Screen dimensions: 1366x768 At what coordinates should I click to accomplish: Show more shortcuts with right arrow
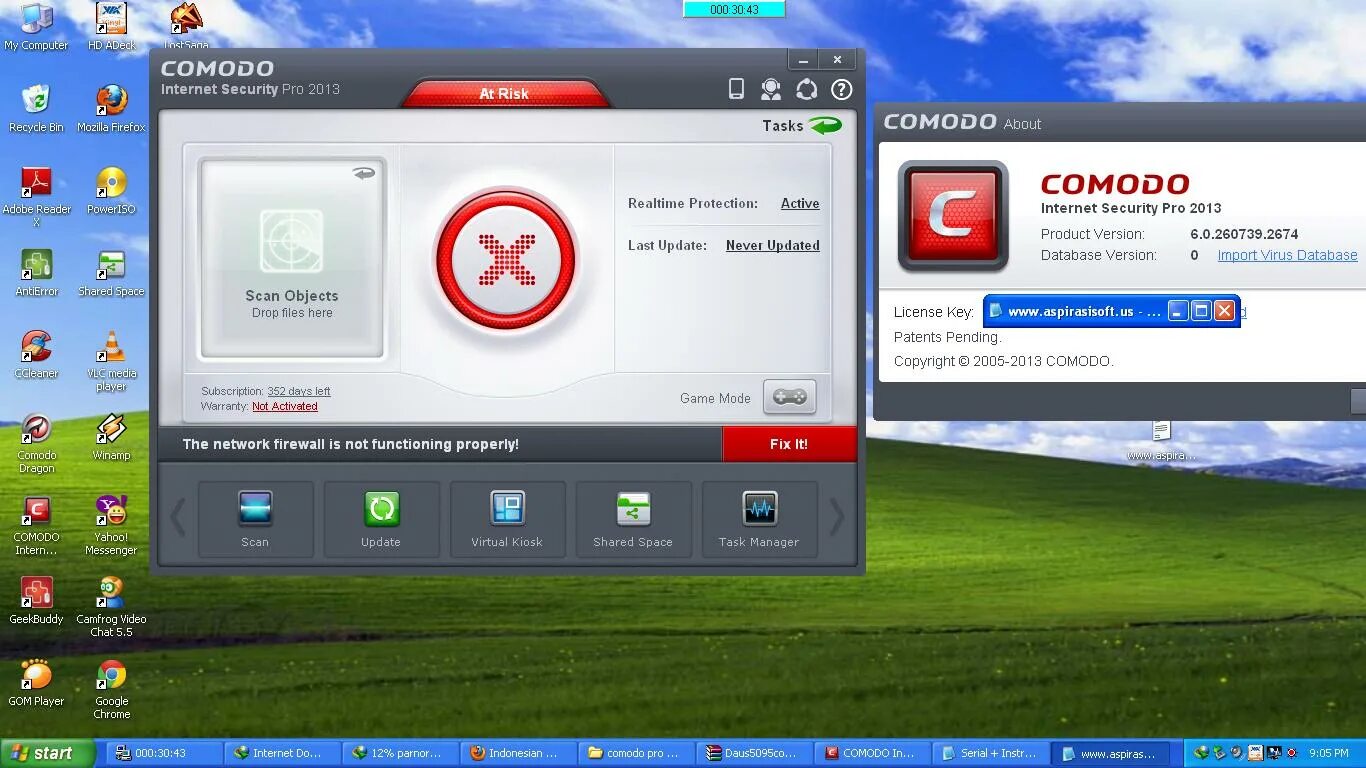(x=837, y=517)
